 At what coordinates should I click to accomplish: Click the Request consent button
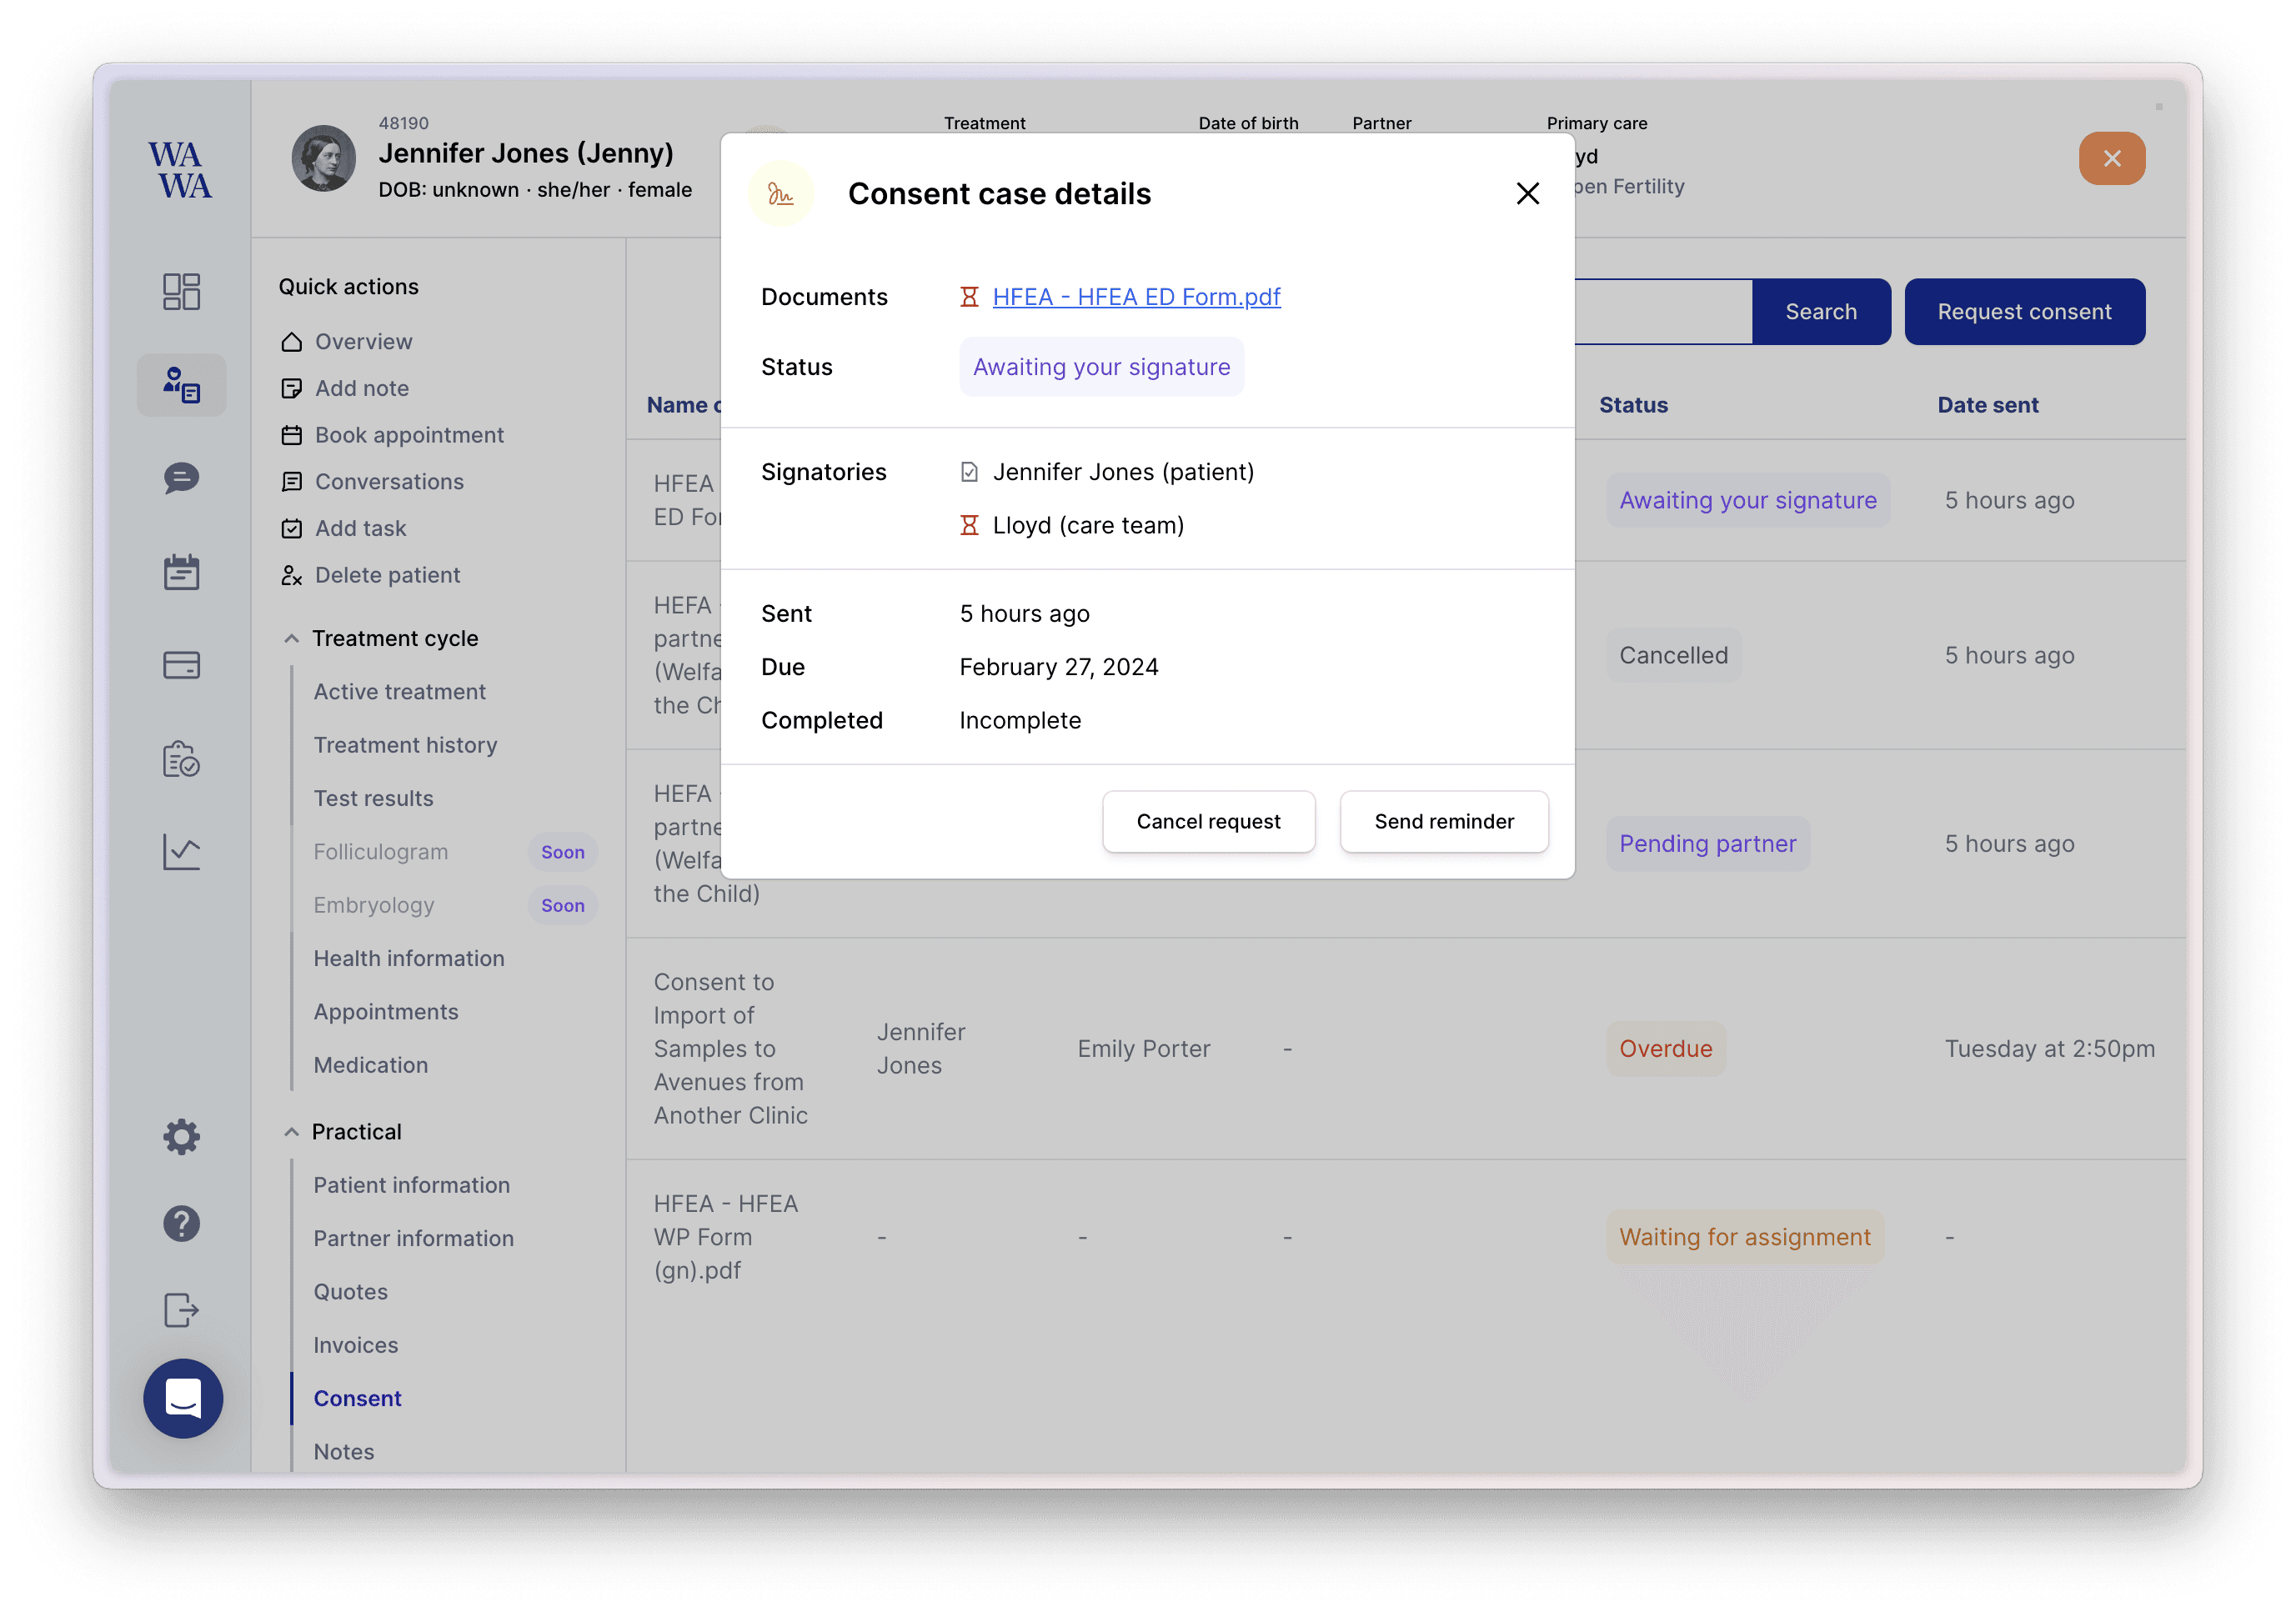click(2024, 311)
